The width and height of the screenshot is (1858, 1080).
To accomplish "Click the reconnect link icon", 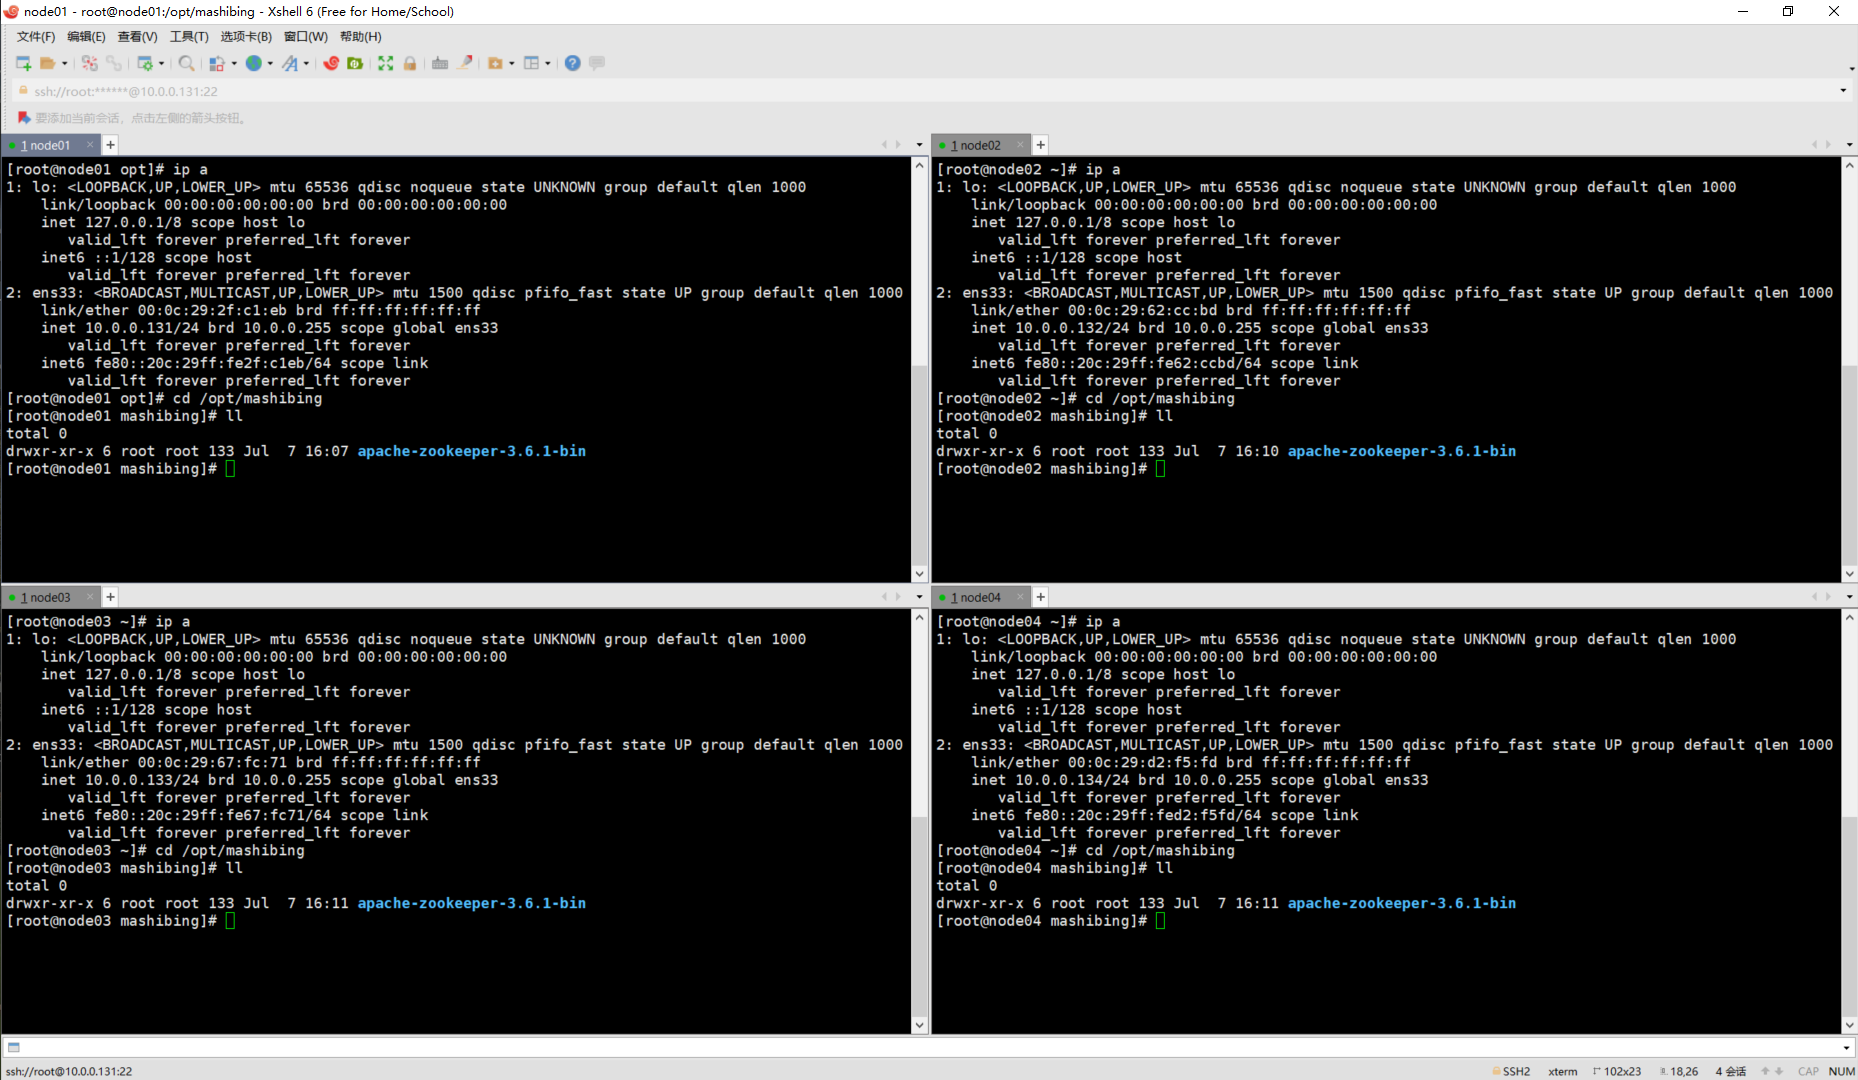I will [114, 63].
